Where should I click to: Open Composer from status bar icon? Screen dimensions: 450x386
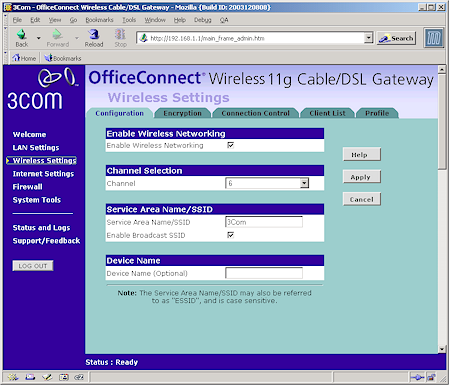pos(47,377)
